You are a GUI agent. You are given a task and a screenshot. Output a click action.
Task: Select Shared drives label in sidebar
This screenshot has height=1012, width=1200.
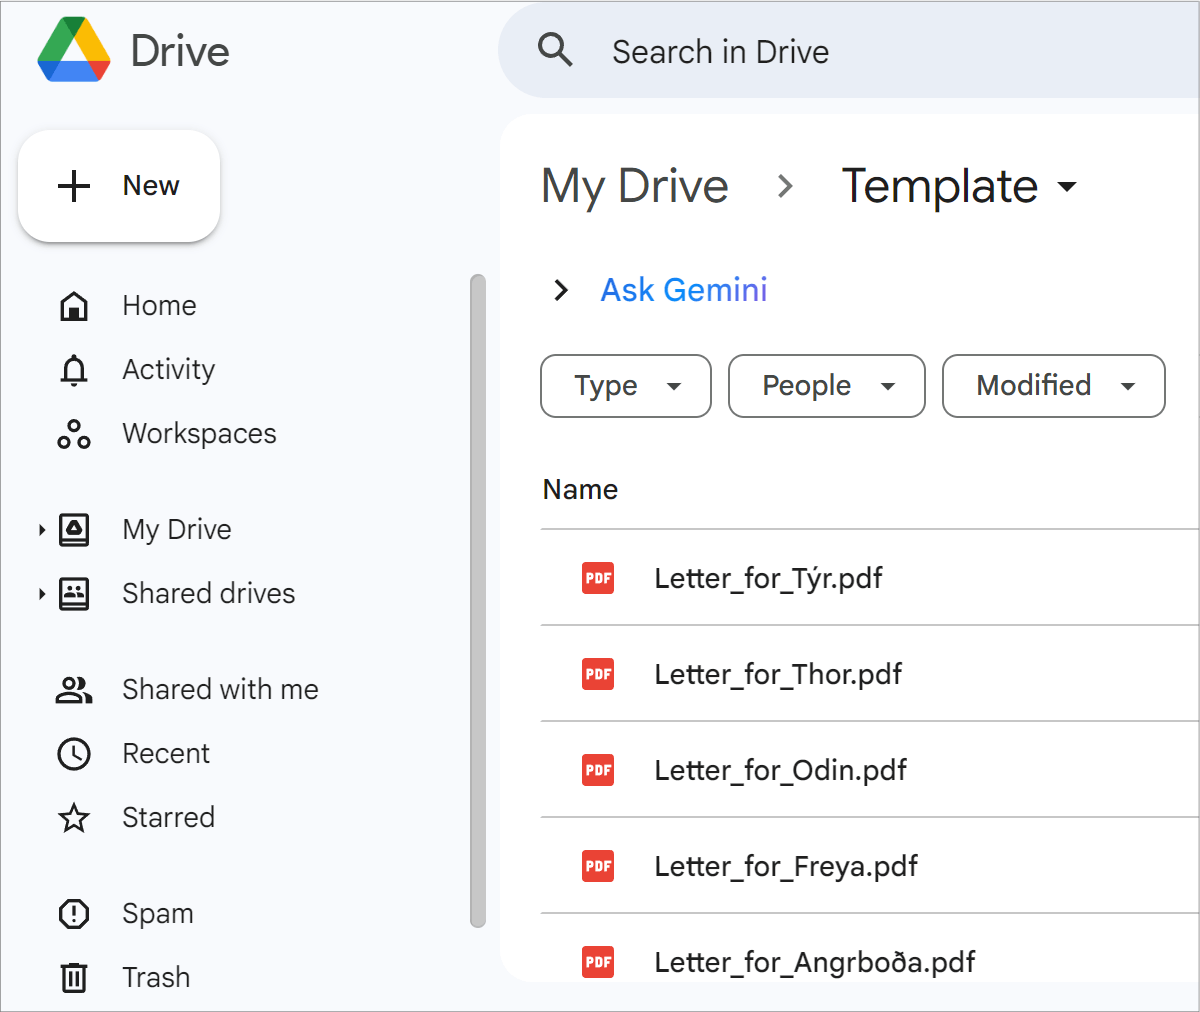tap(208, 594)
